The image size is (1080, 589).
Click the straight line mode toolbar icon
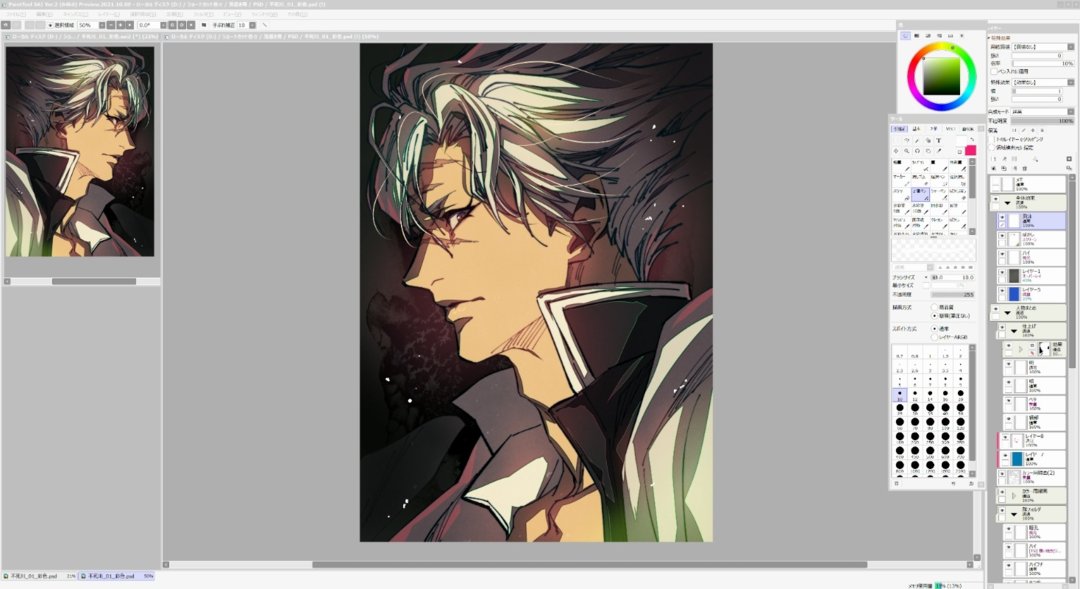pyautogui.click(x=264, y=25)
